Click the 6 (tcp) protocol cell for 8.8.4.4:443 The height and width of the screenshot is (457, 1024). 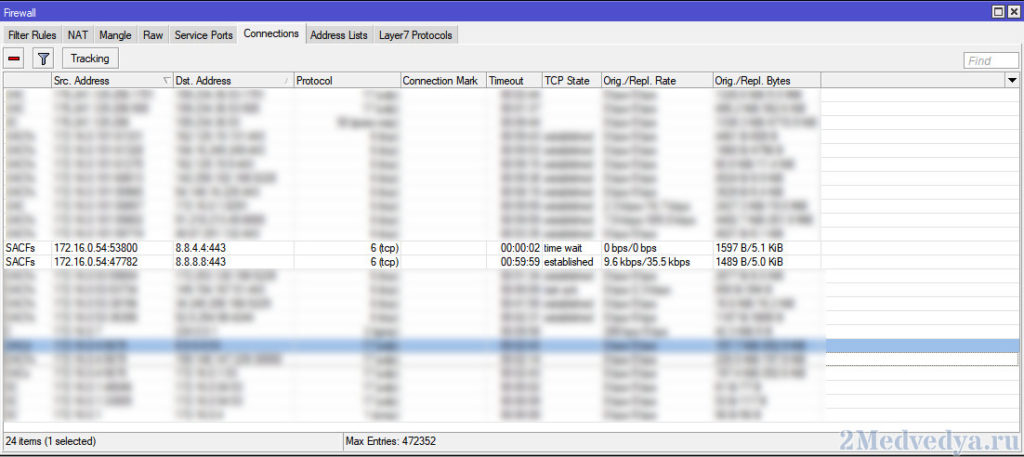(x=384, y=248)
